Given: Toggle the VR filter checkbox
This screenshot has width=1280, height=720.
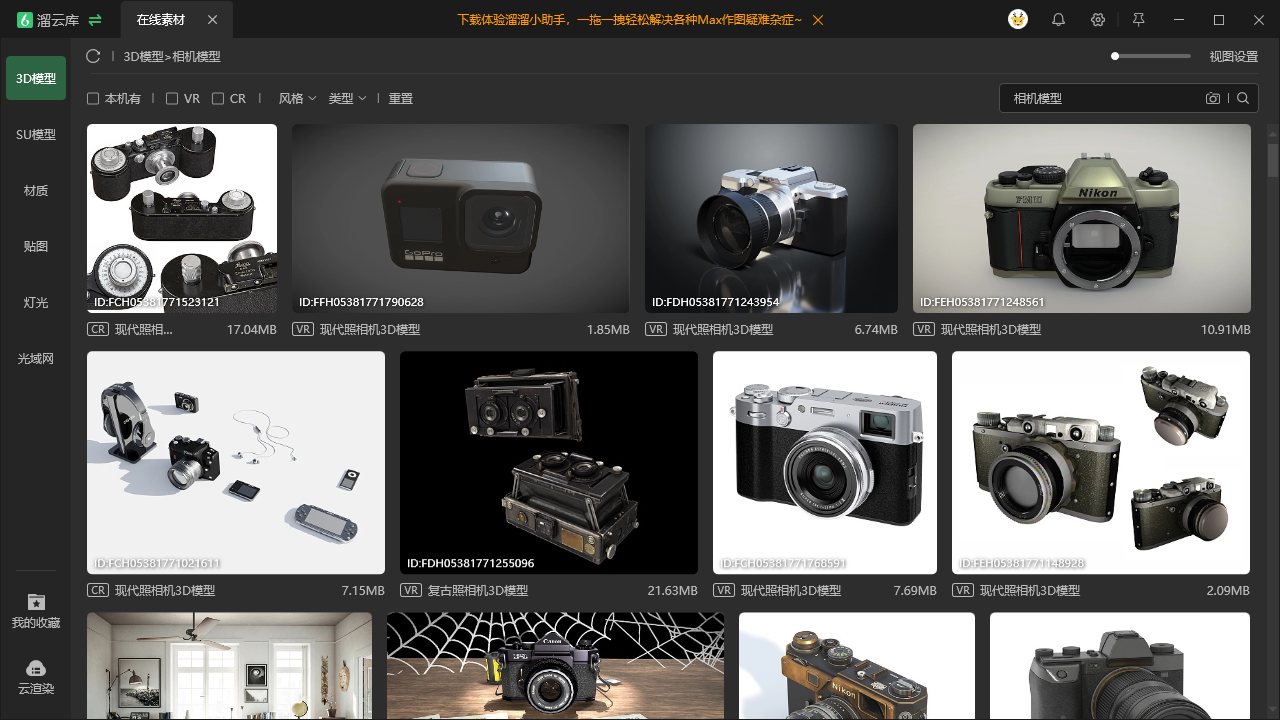Looking at the screenshot, I should coord(172,99).
